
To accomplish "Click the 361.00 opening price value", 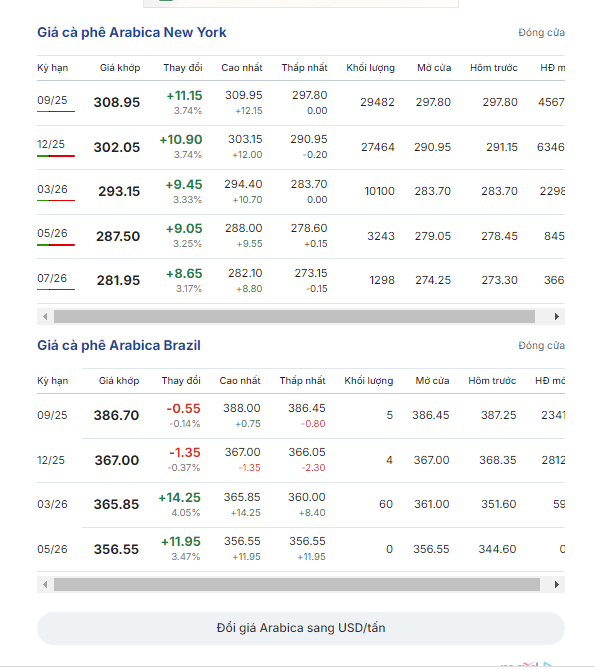I will (432, 504).
